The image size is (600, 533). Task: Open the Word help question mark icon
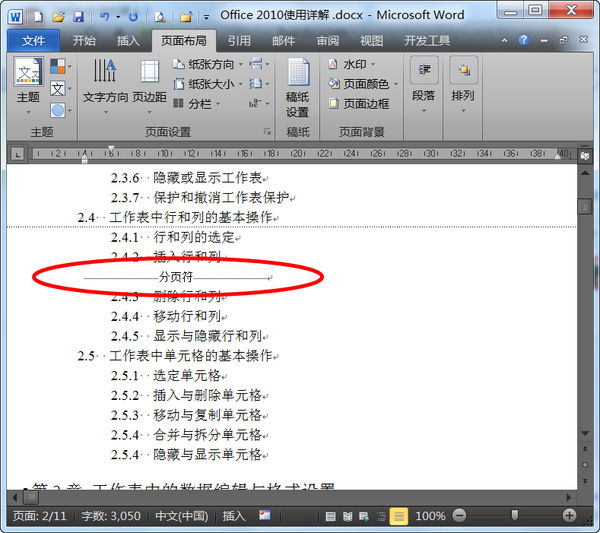click(523, 40)
